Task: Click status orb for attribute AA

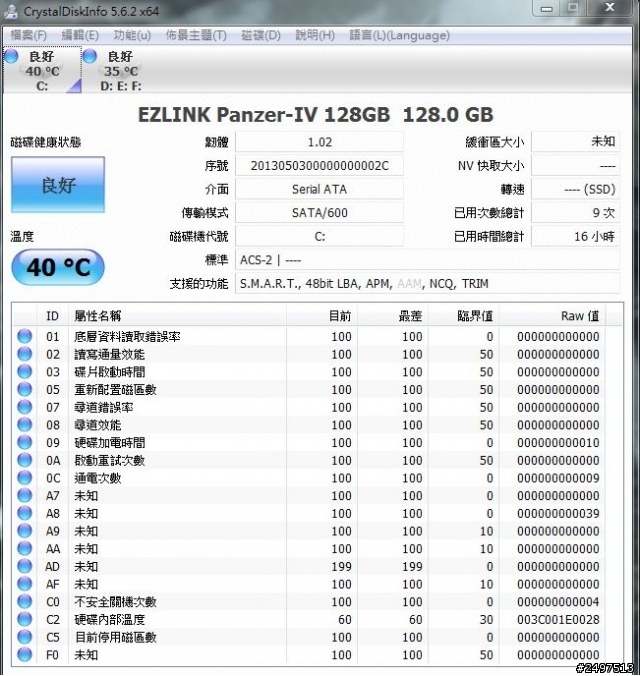Action: coord(25,548)
